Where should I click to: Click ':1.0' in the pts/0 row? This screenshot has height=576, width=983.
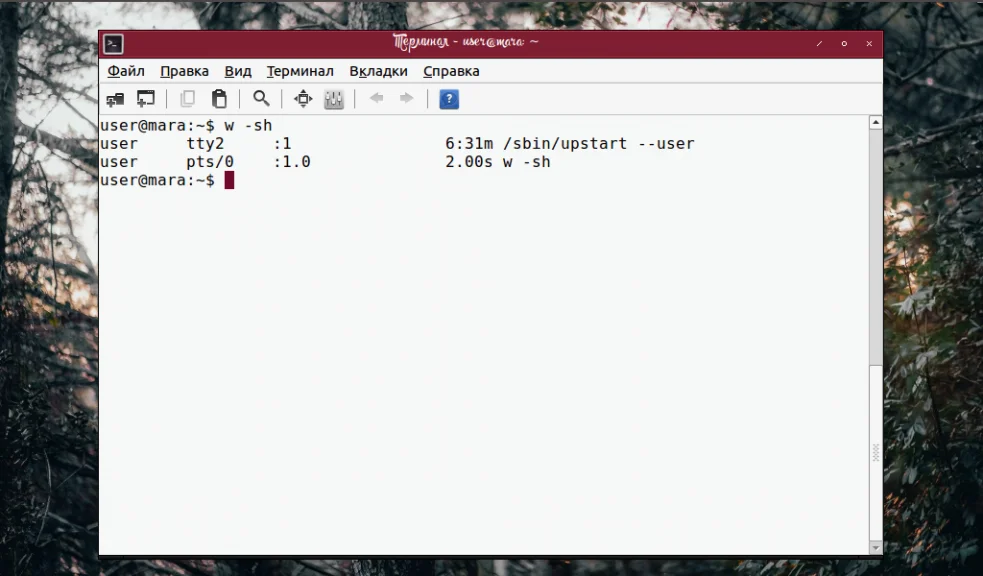[292, 162]
